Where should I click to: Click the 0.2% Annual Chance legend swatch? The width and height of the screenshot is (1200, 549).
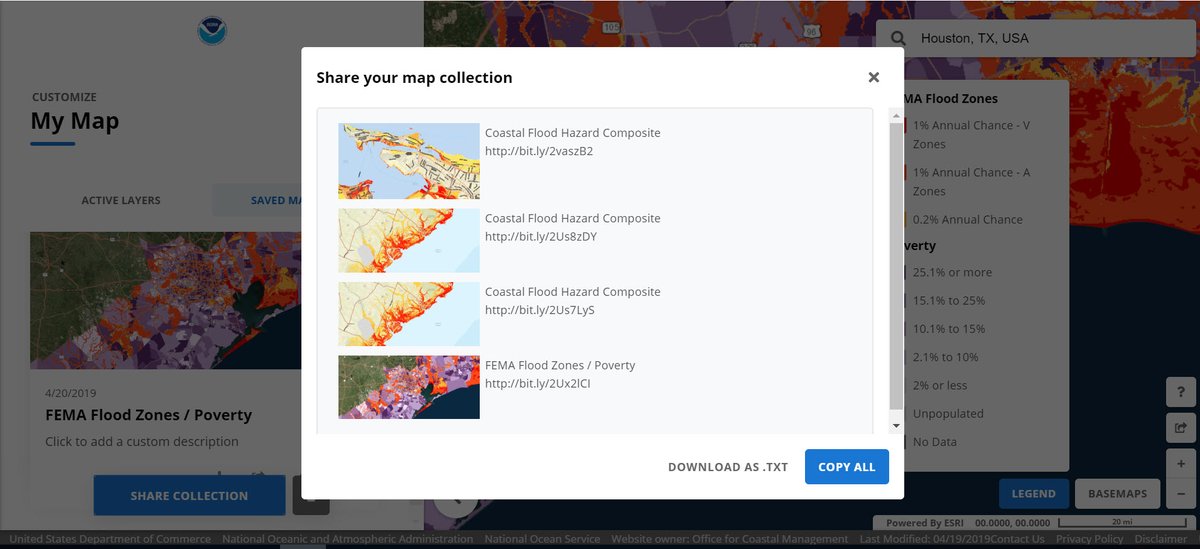pos(906,219)
